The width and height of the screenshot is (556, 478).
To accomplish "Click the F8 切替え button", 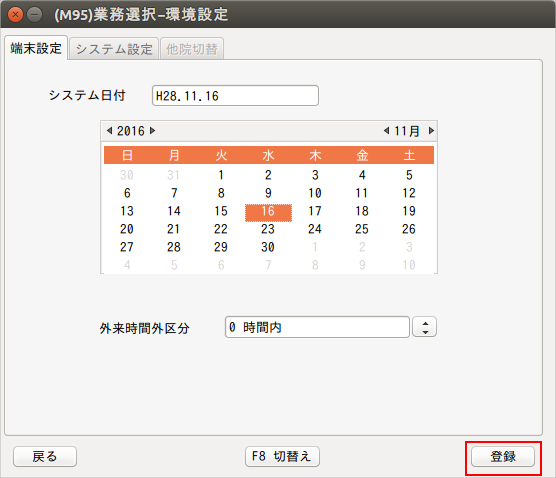I will (282, 456).
